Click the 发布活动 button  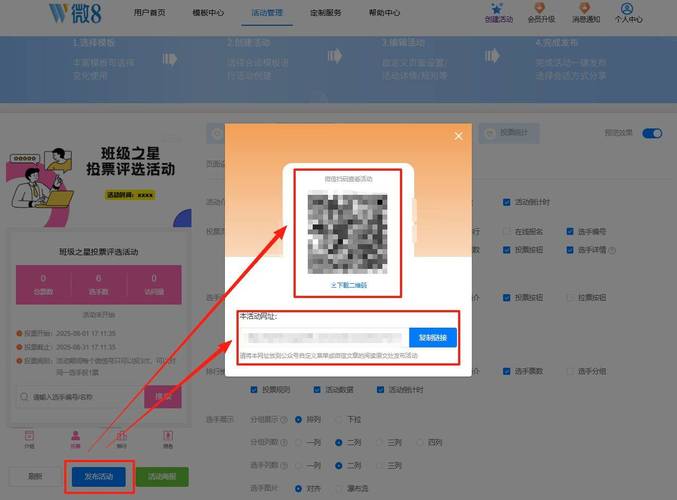(x=99, y=477)
